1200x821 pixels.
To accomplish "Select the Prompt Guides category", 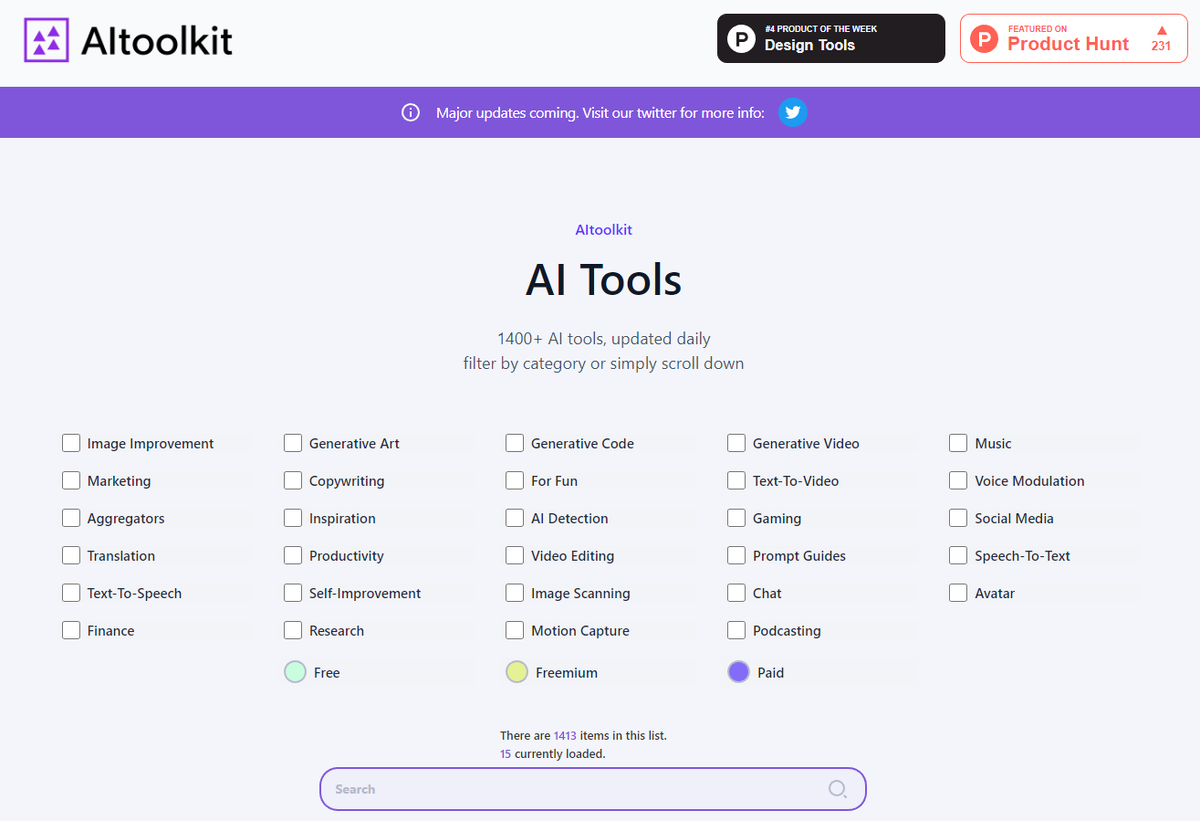I will click(737, 556).
